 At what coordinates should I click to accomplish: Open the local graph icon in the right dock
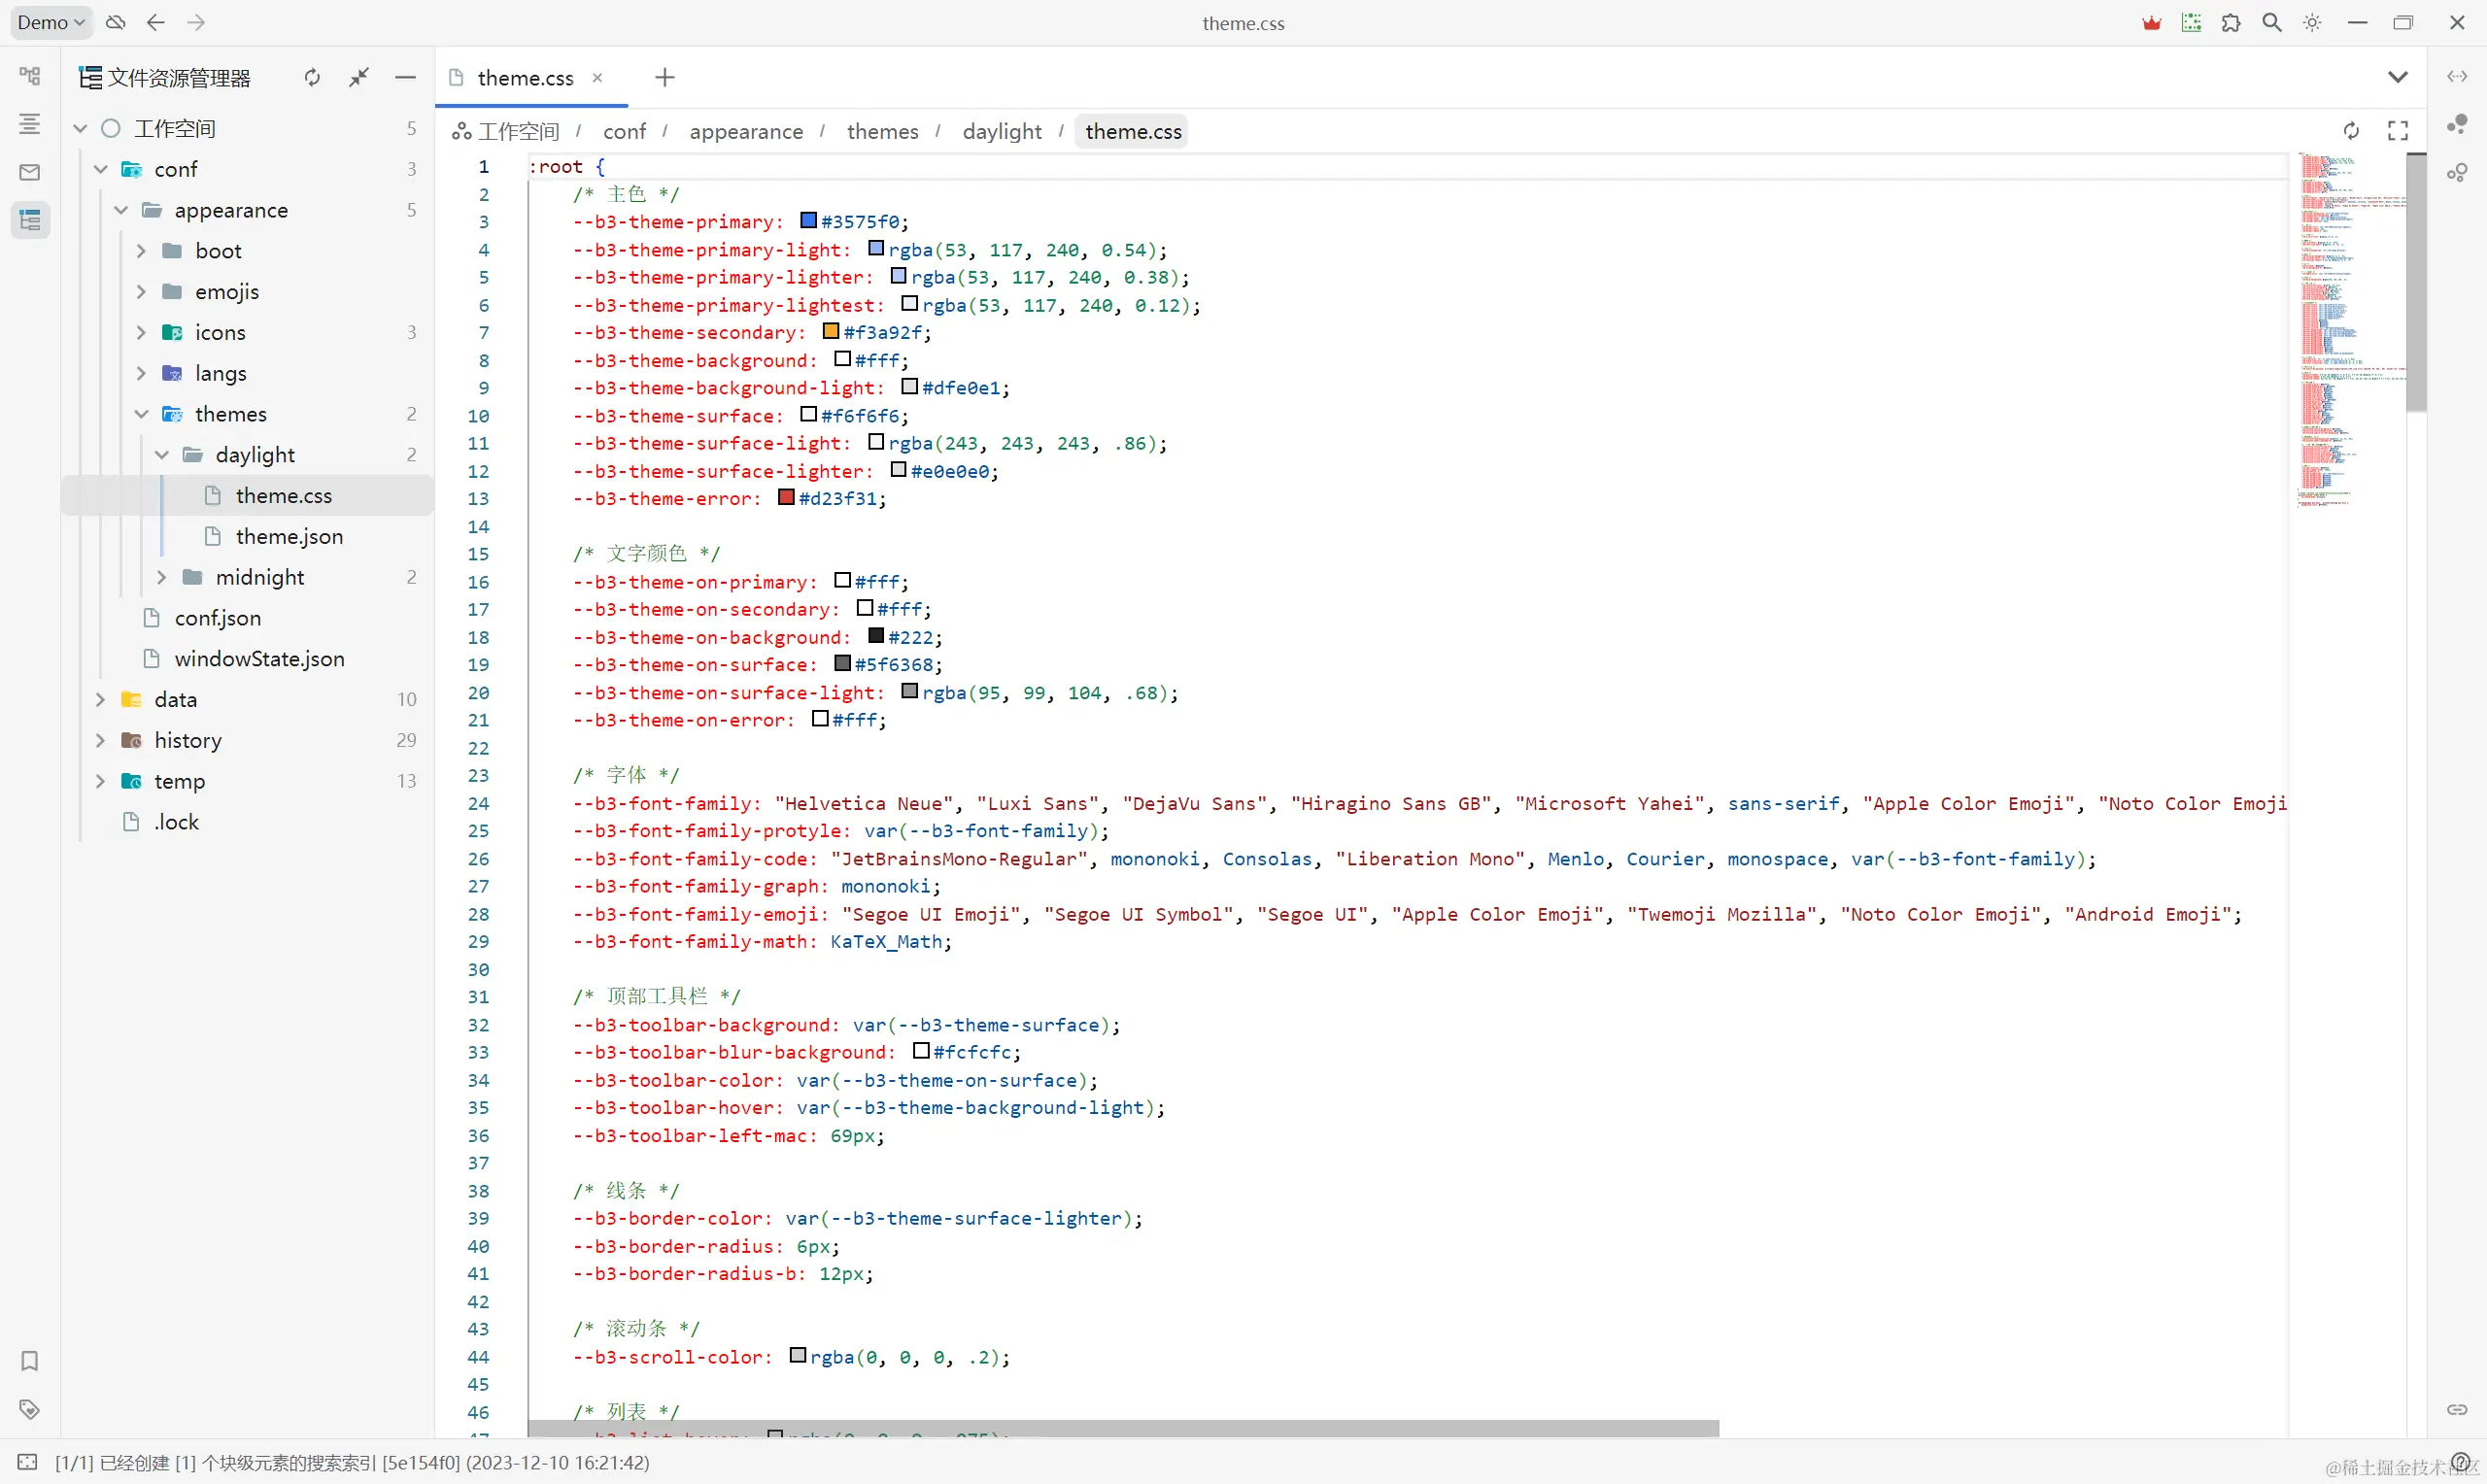pos(2457,172)
